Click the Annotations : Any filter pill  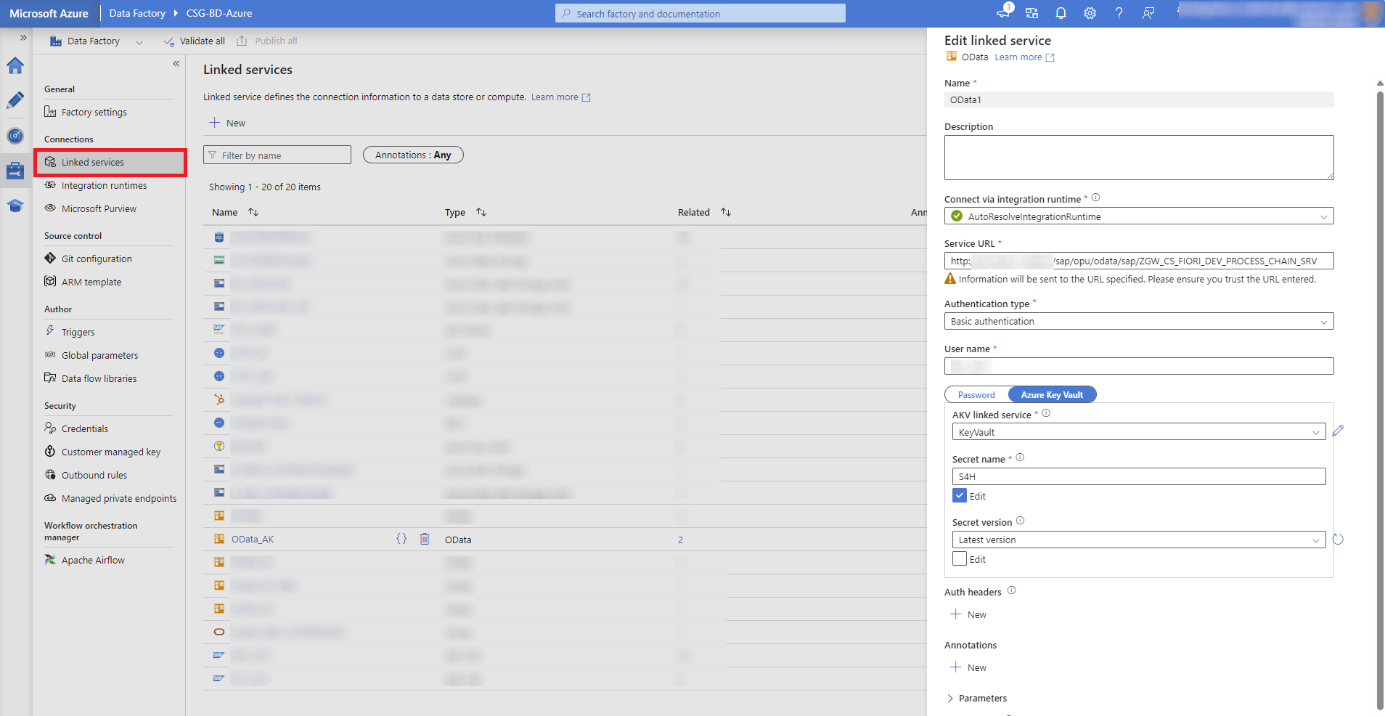(x=413, y=155)
